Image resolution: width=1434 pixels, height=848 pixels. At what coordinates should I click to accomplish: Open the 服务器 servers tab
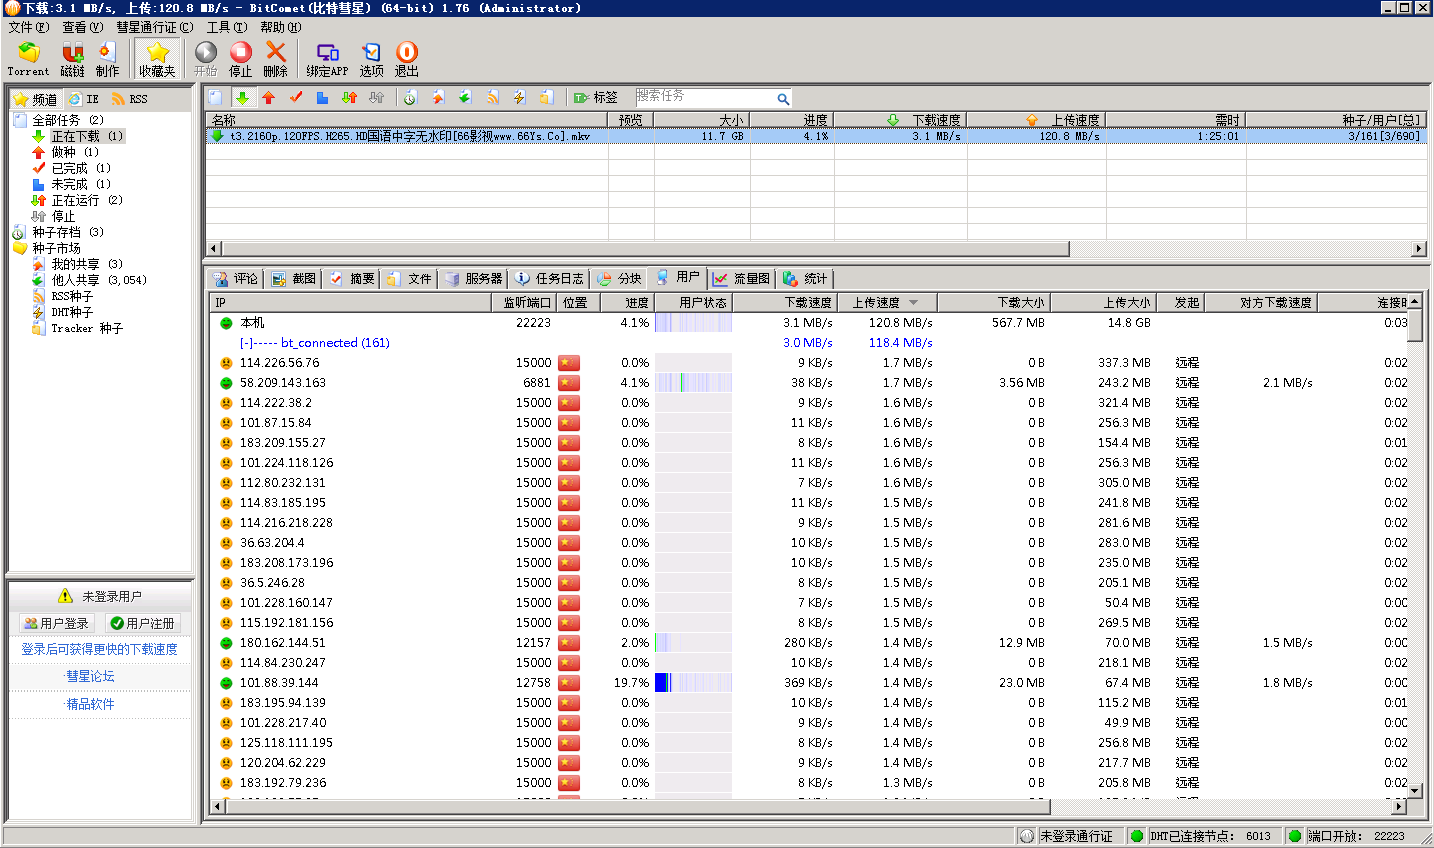point(474,279)
